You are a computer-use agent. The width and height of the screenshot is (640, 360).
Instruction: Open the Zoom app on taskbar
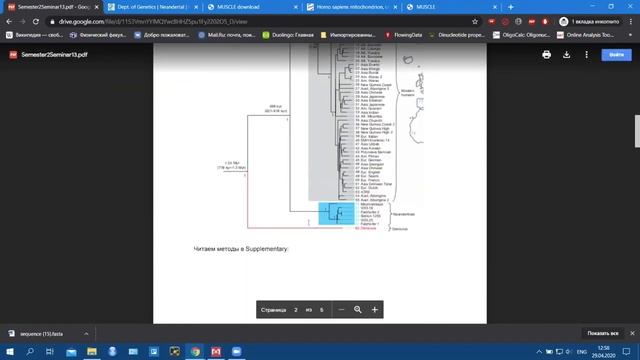(237, 351)
